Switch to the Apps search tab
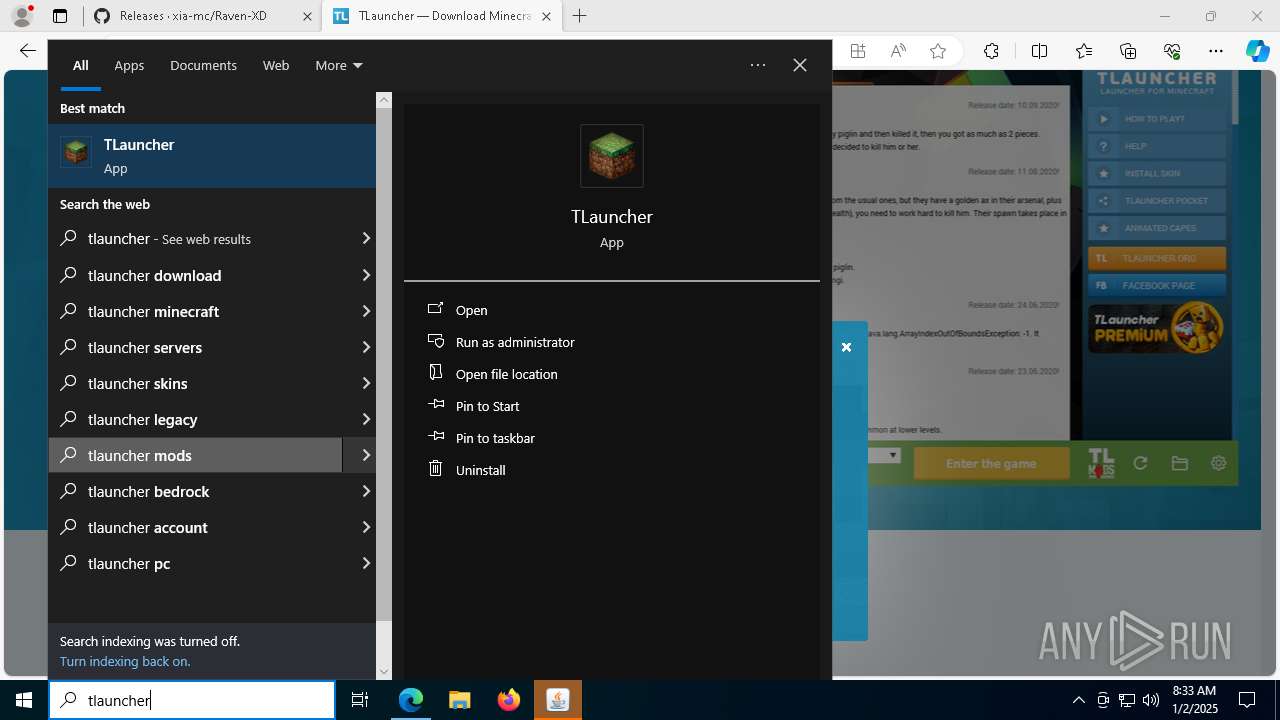This screenshot has height=720, width=1280. click(x=129, y=65)
